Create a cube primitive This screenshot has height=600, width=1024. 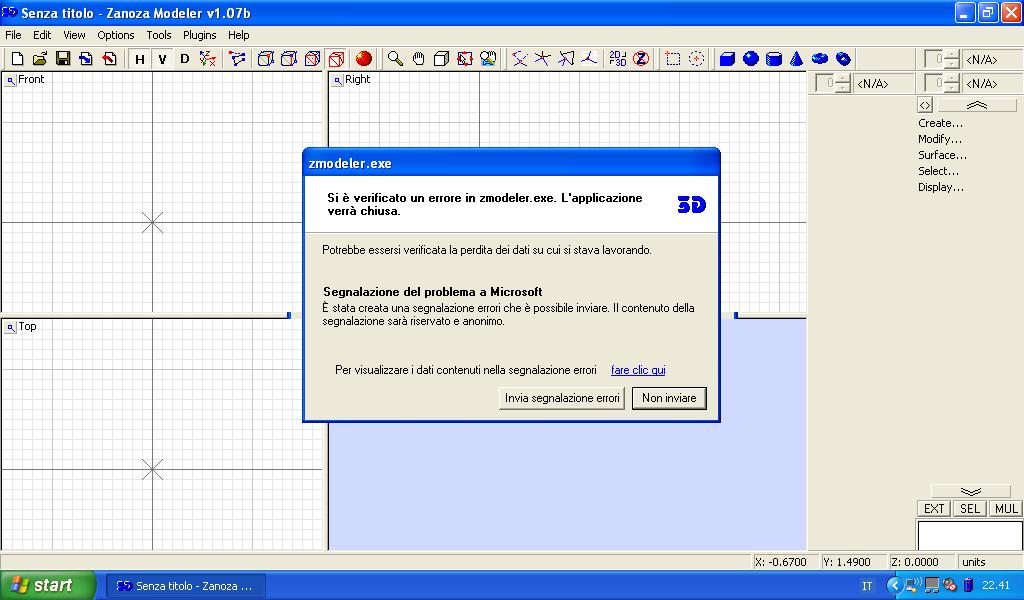pos(728,59)
